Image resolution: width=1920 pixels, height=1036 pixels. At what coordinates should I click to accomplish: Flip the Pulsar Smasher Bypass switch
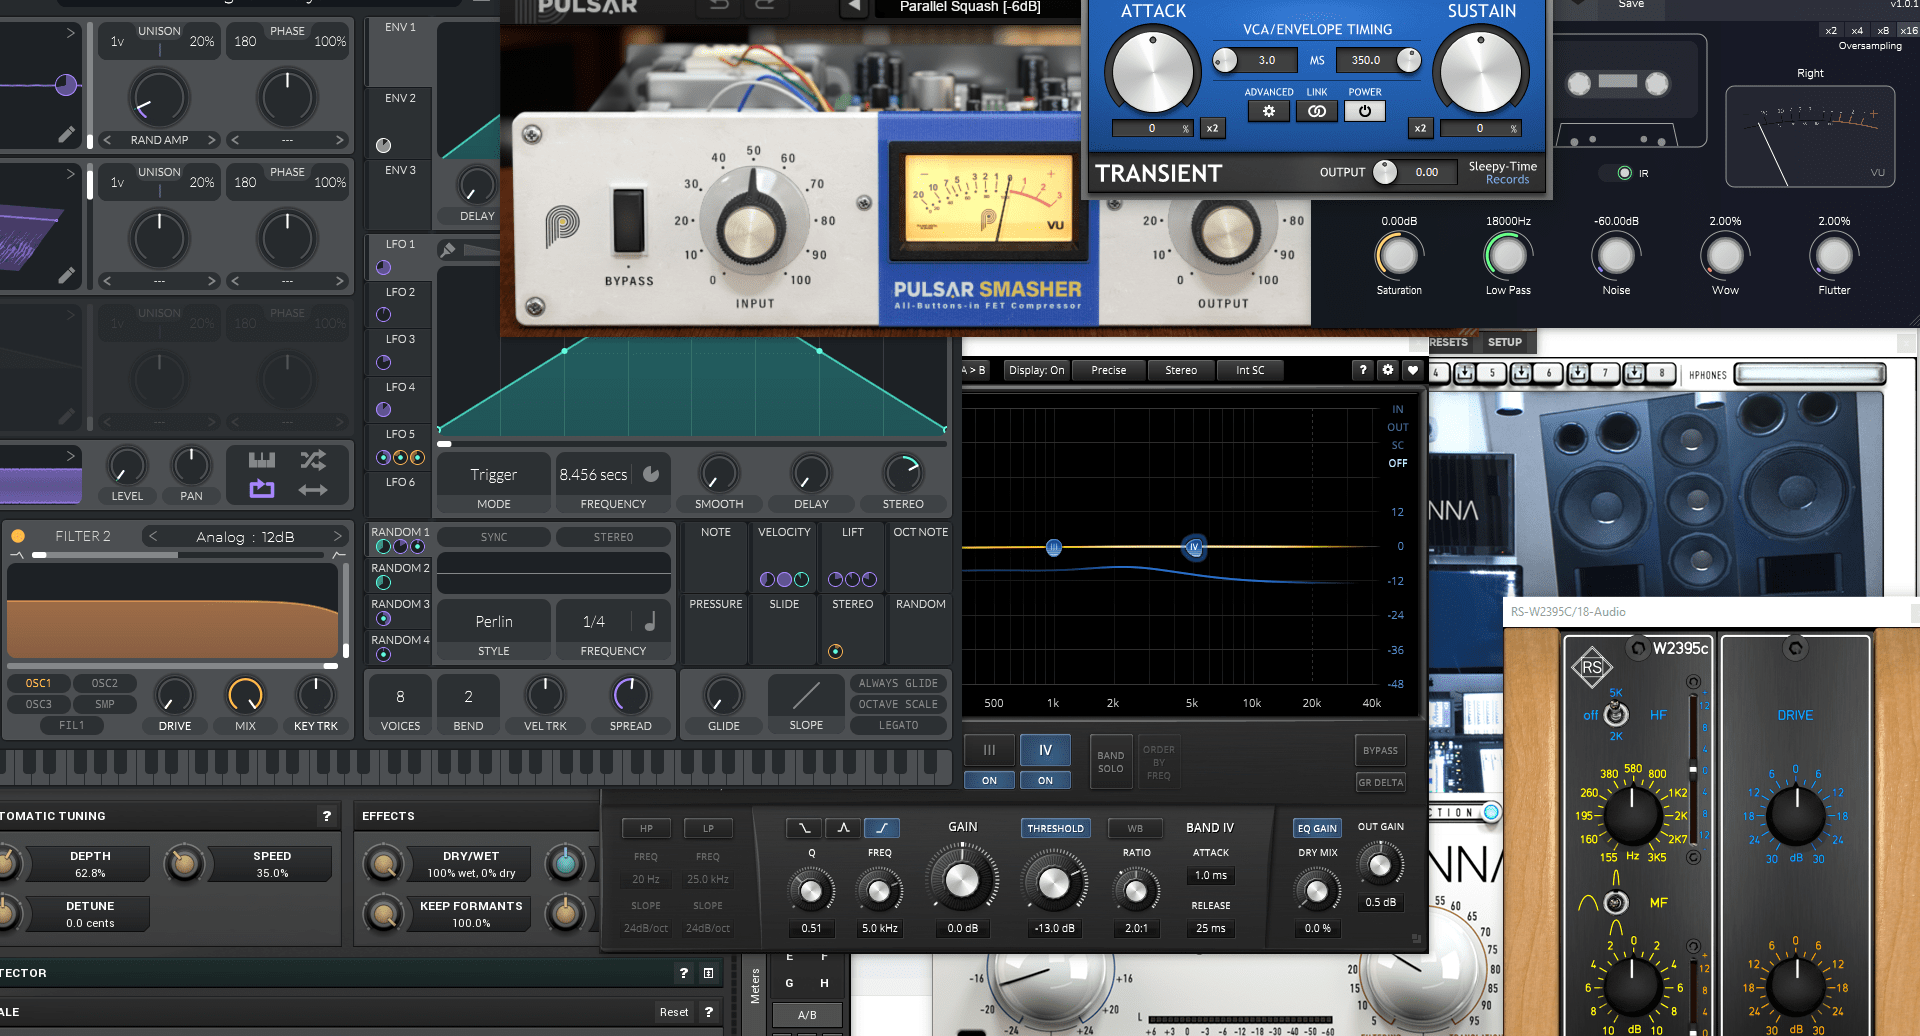pos(629,220)
